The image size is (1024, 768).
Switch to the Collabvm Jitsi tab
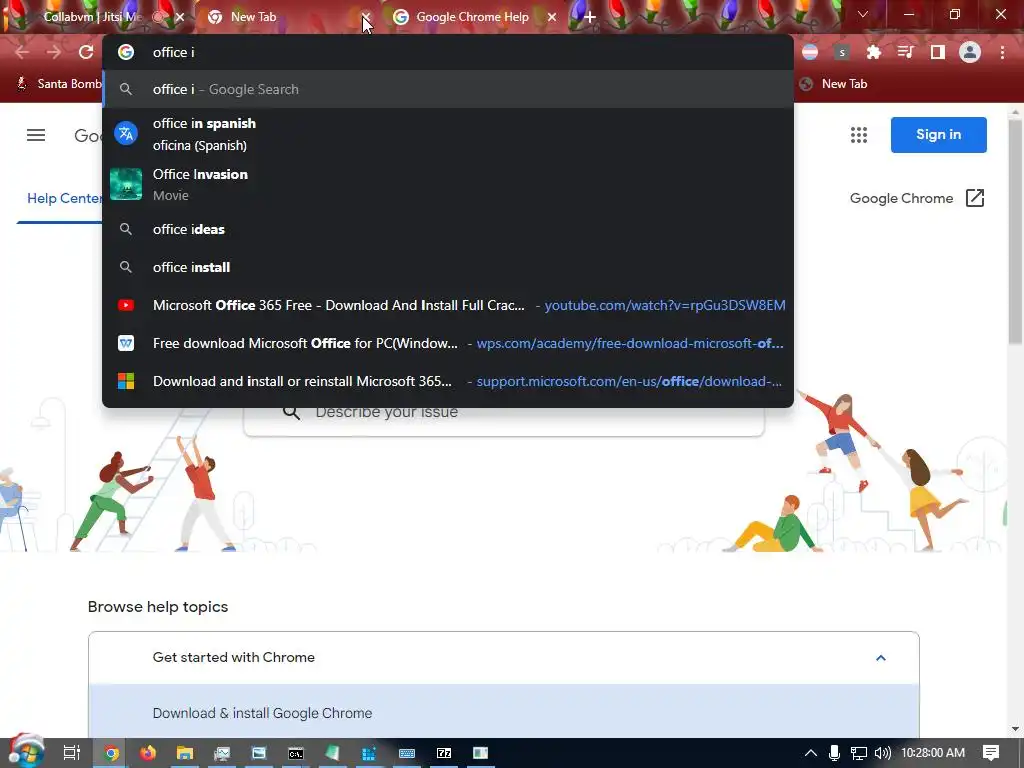coord(91,17)
